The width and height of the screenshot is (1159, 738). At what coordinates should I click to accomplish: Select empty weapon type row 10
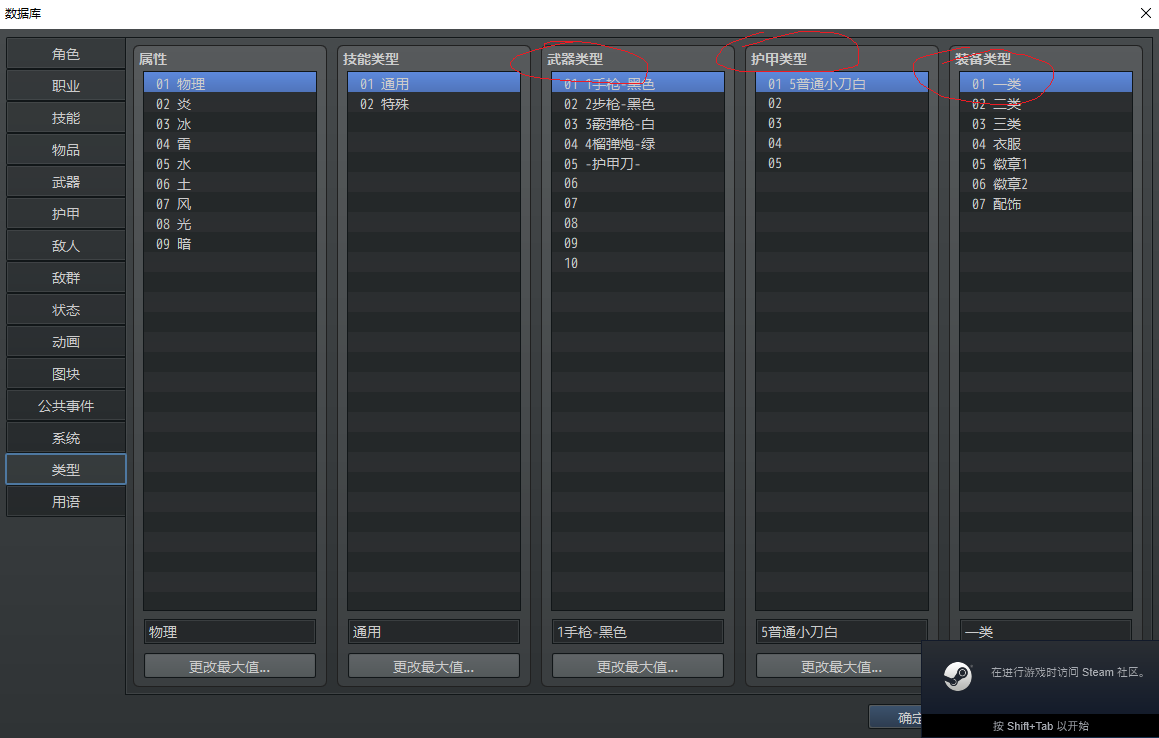638,263
